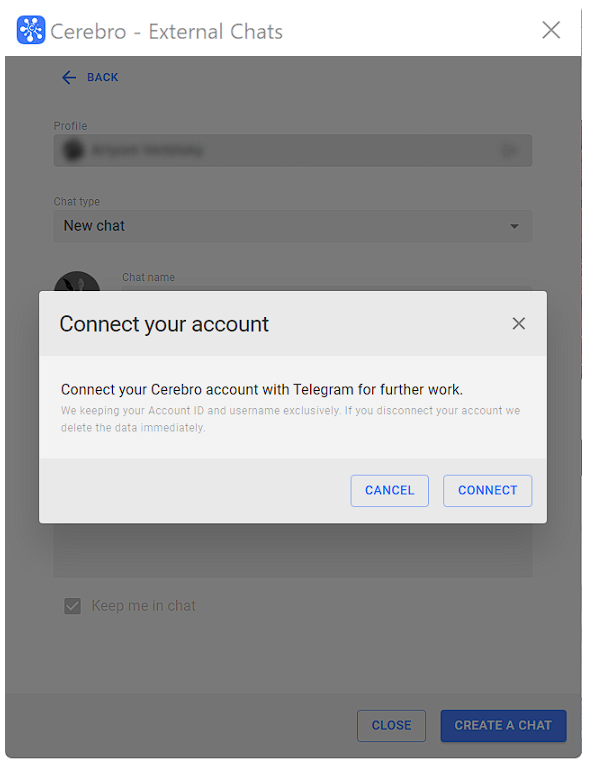Click CONNECT to link Telegram account
Viewport: 594px width, 767px height.
coord(487,491)
